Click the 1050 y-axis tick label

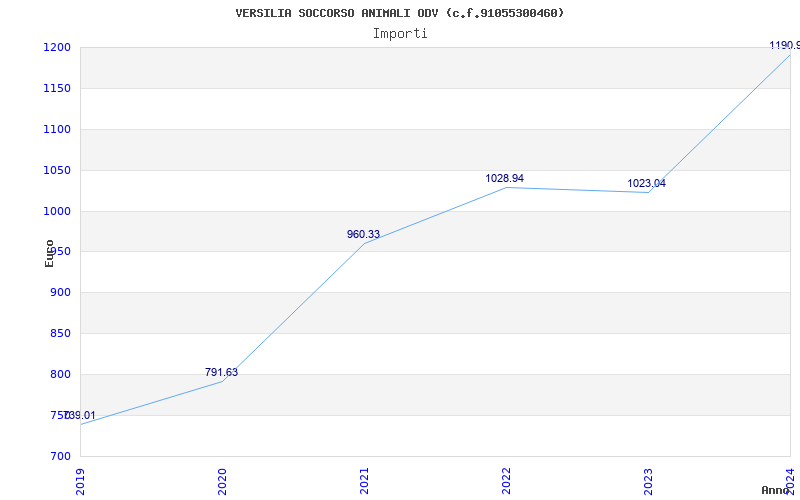click(57, 170)
